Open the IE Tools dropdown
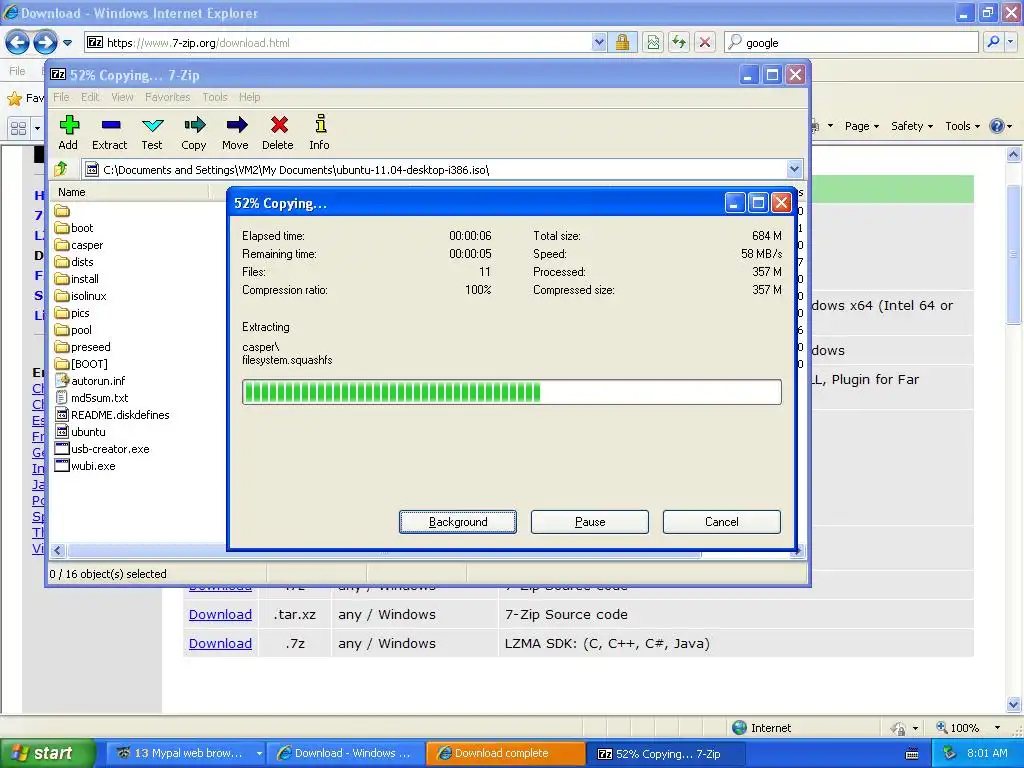Screen dimensions: 1024x768 coord(963,126)
